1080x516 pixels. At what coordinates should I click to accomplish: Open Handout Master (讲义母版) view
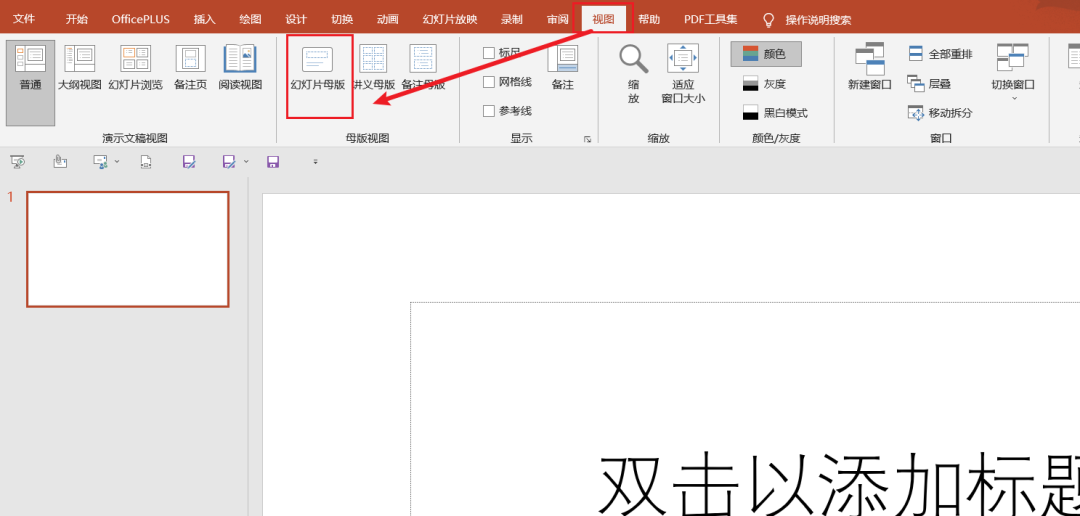tap(374, 68)
